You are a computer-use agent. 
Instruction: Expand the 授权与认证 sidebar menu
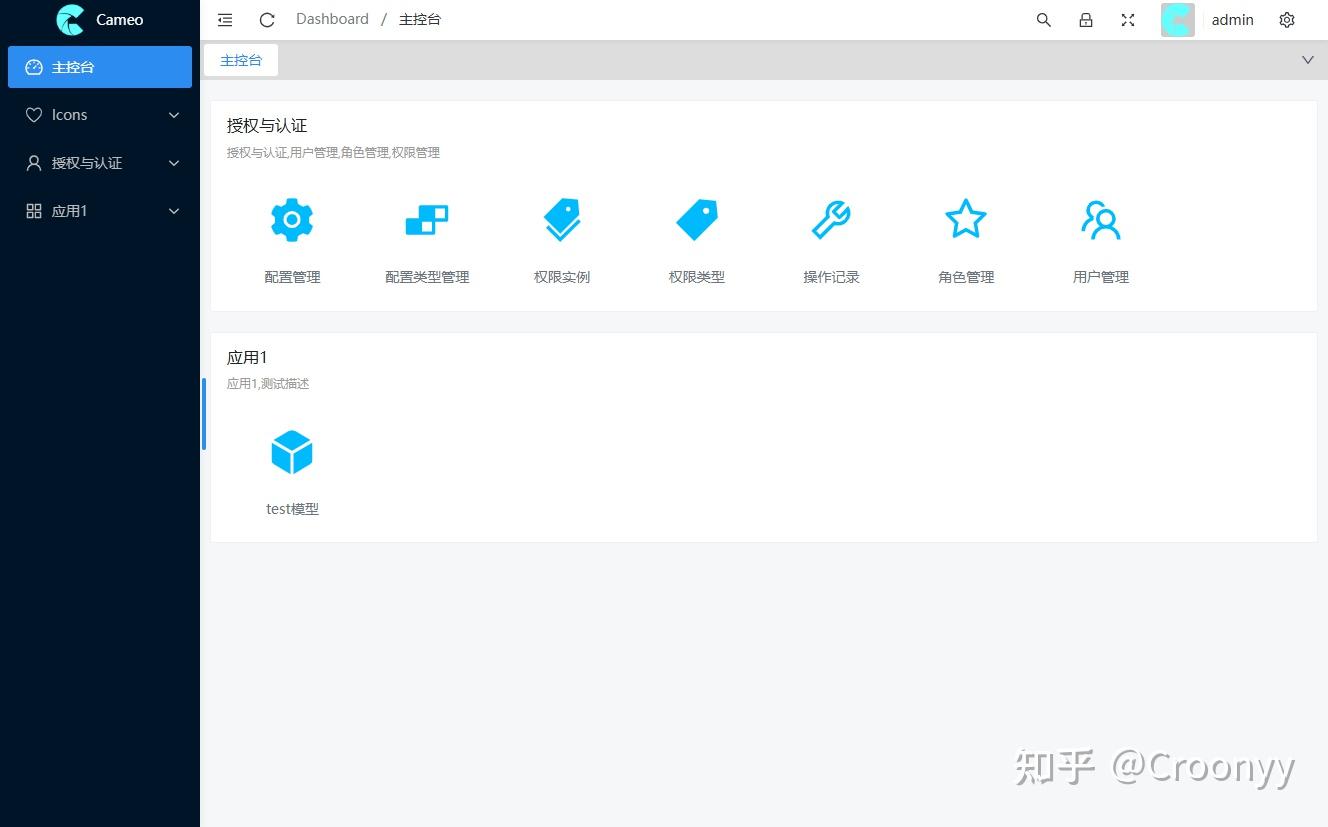coord(100,162)
